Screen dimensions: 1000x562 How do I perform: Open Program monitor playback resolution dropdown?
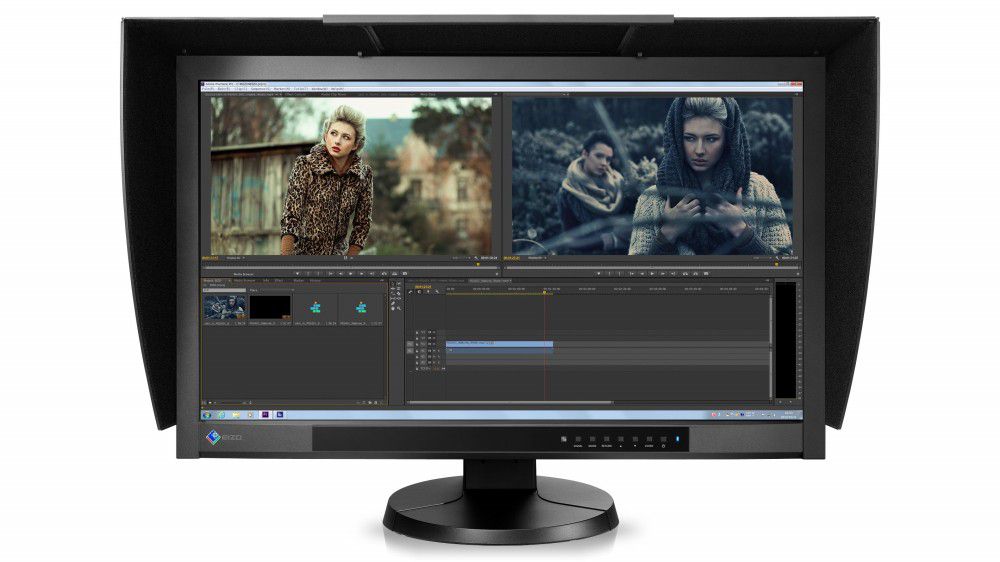(x=762, y=258)
